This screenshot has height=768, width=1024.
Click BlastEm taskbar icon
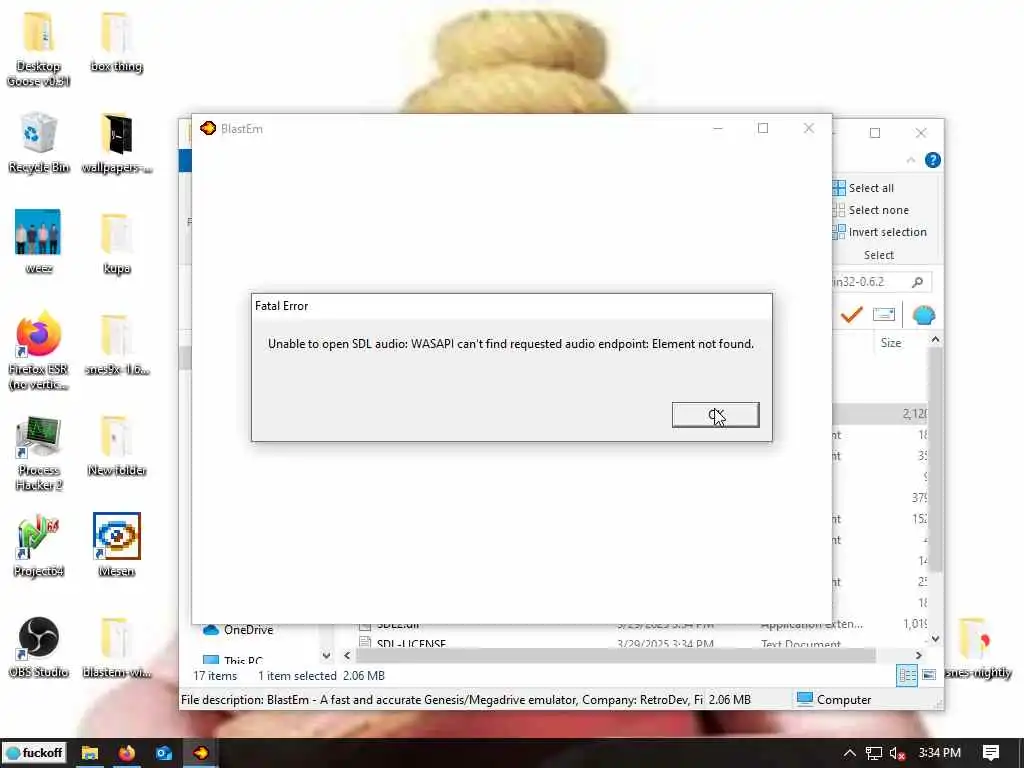click(x=200, y=753)
